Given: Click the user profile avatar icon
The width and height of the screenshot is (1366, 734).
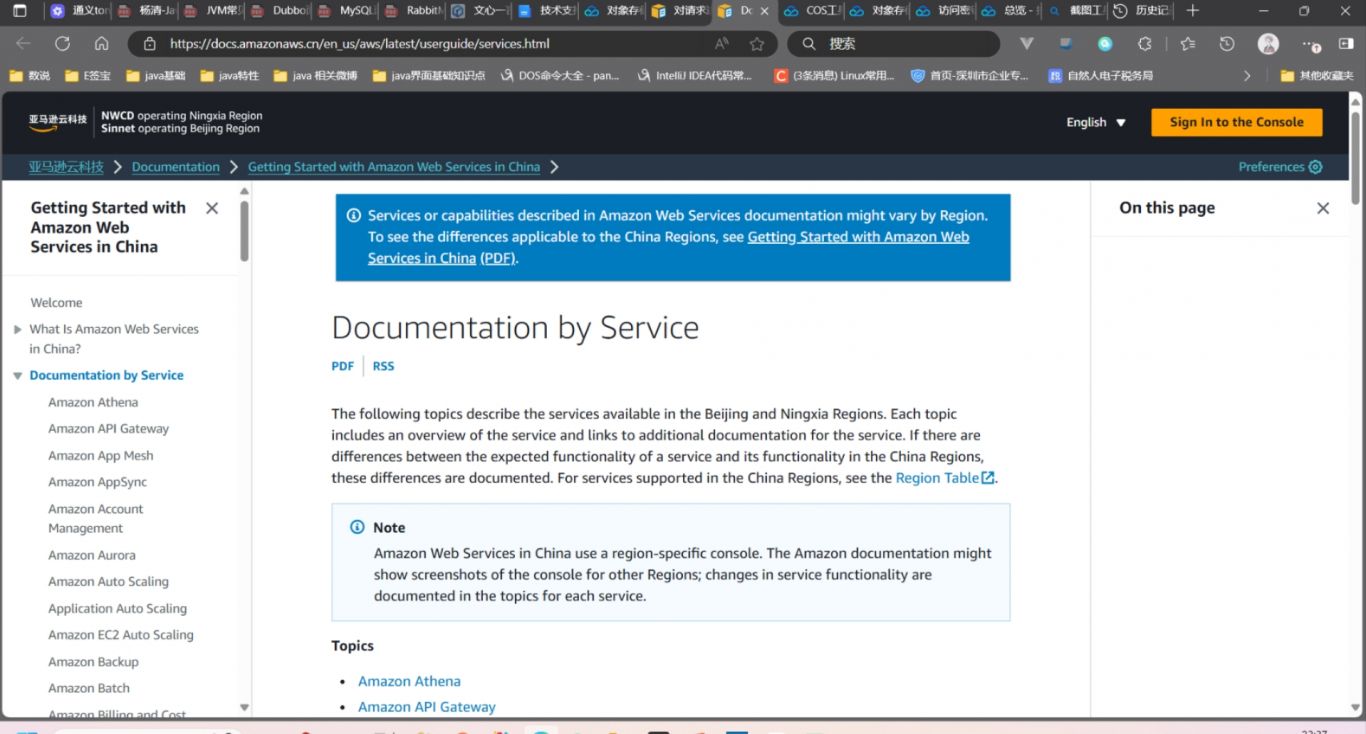Looking at the screenshot, I should click(1268, 44).
